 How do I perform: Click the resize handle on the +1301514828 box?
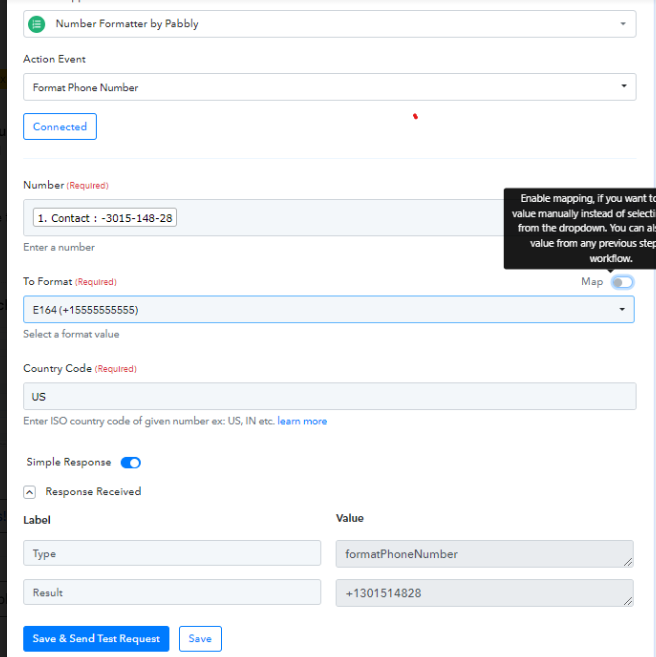pyautogui.click(x=627, y=600)
